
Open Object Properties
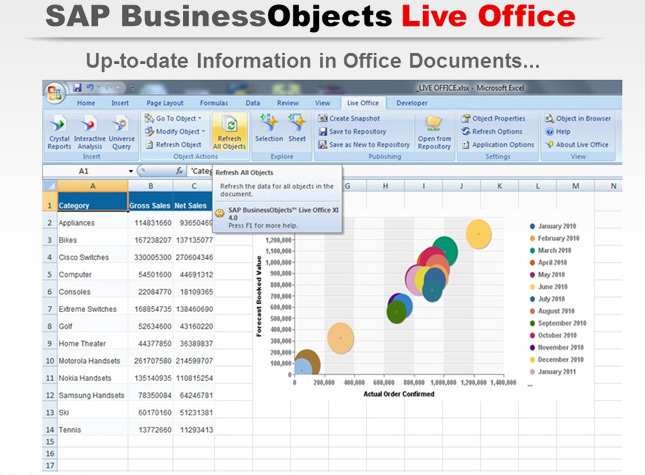tap(494, 118)
